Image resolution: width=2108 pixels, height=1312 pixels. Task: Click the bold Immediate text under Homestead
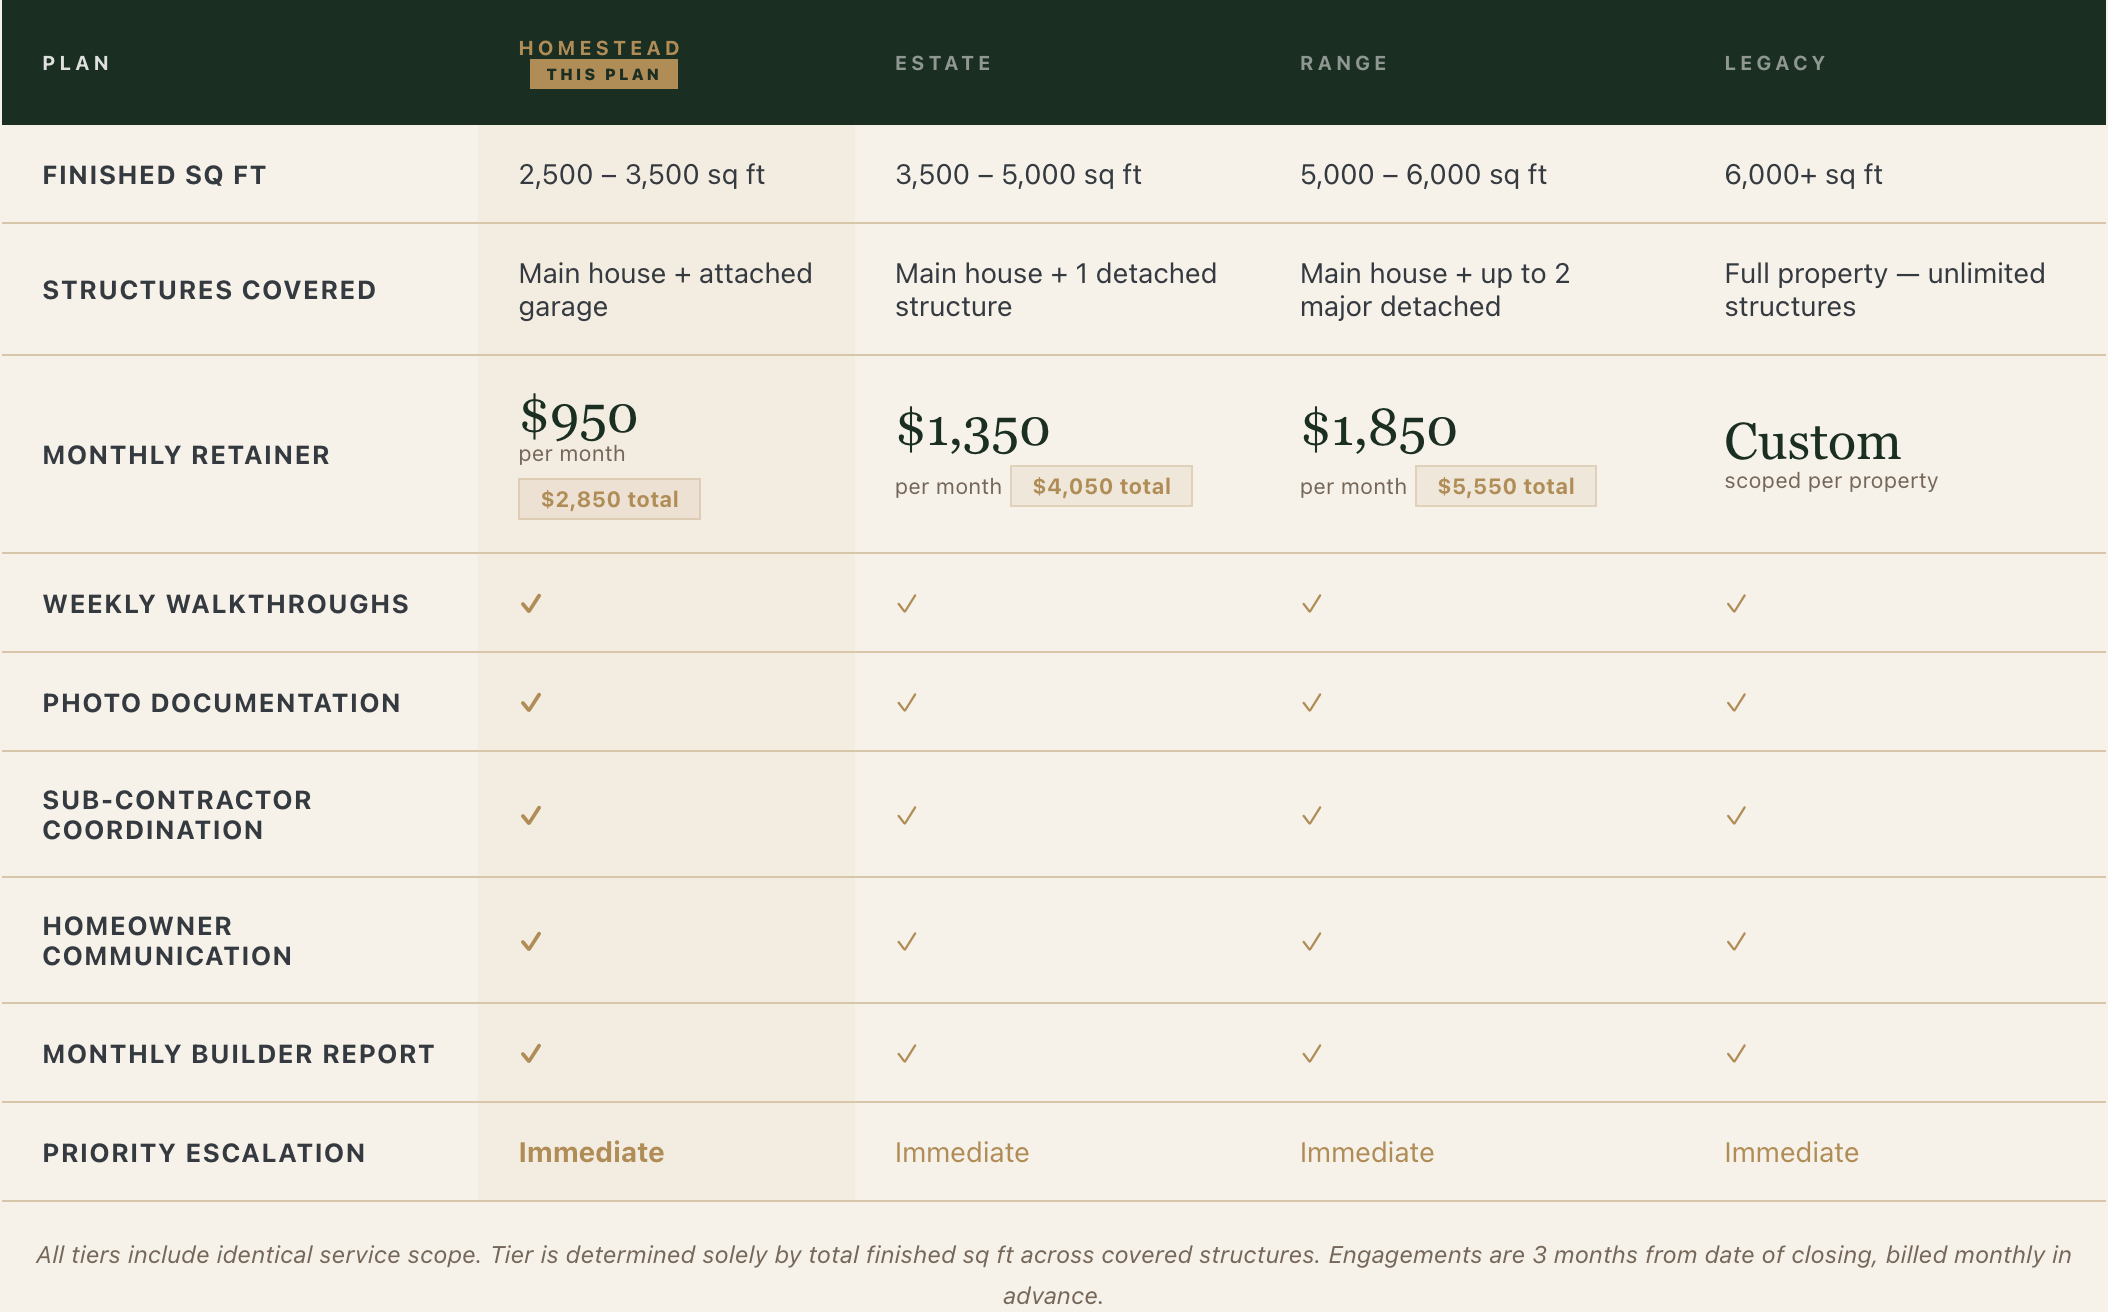591,1152
